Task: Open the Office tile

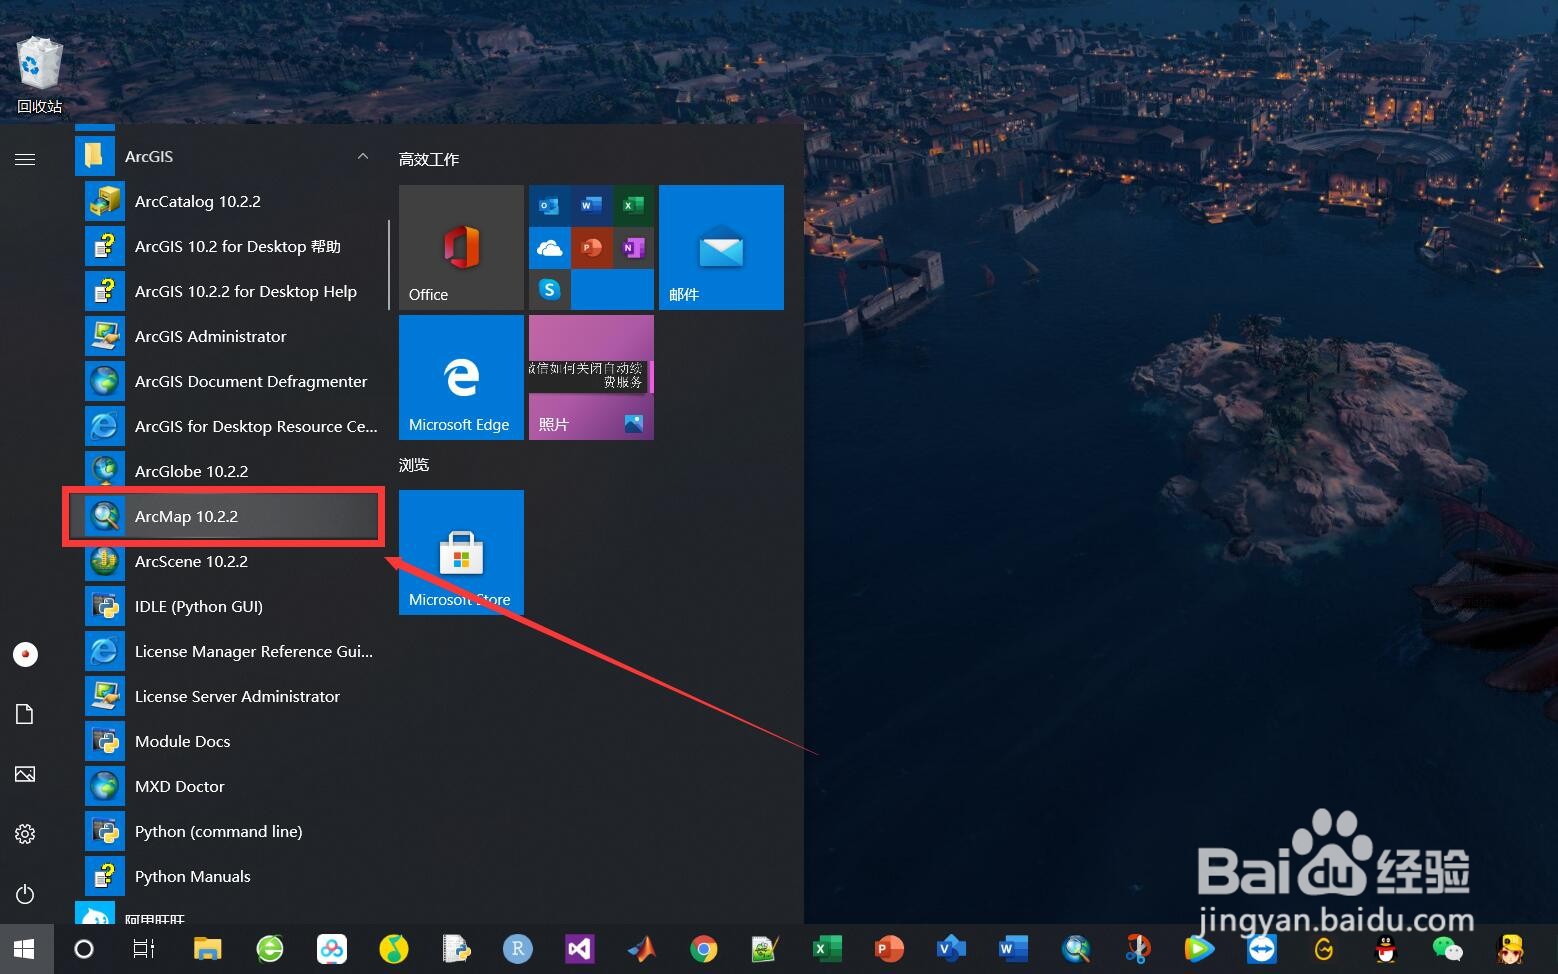Action: pyautogui.click(x=461, y=247)
